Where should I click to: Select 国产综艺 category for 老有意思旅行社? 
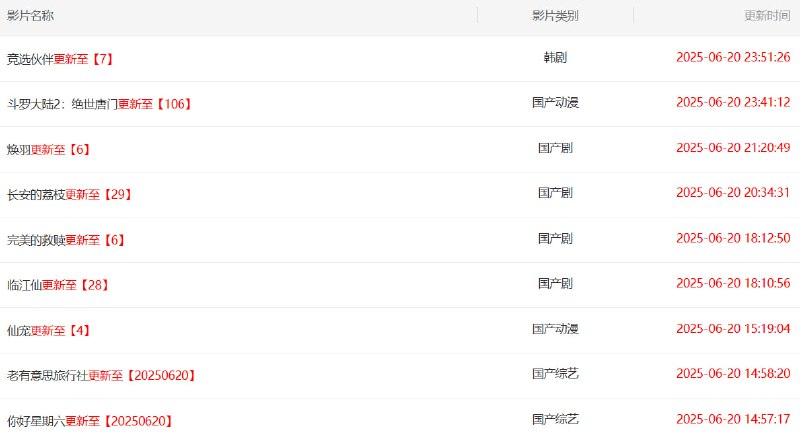(555, 373)
